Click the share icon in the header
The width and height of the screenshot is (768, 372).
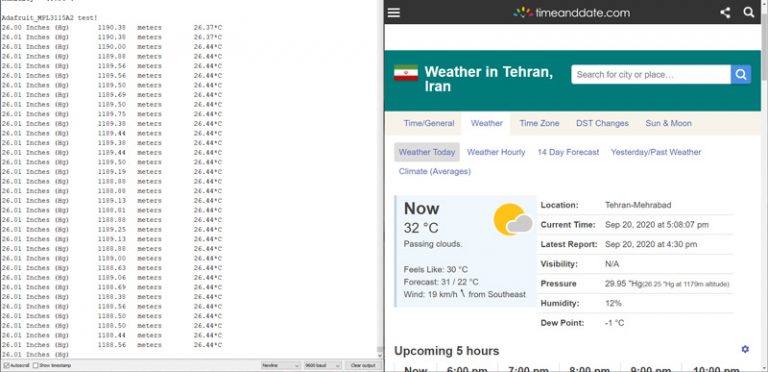[x=725, y=13]
